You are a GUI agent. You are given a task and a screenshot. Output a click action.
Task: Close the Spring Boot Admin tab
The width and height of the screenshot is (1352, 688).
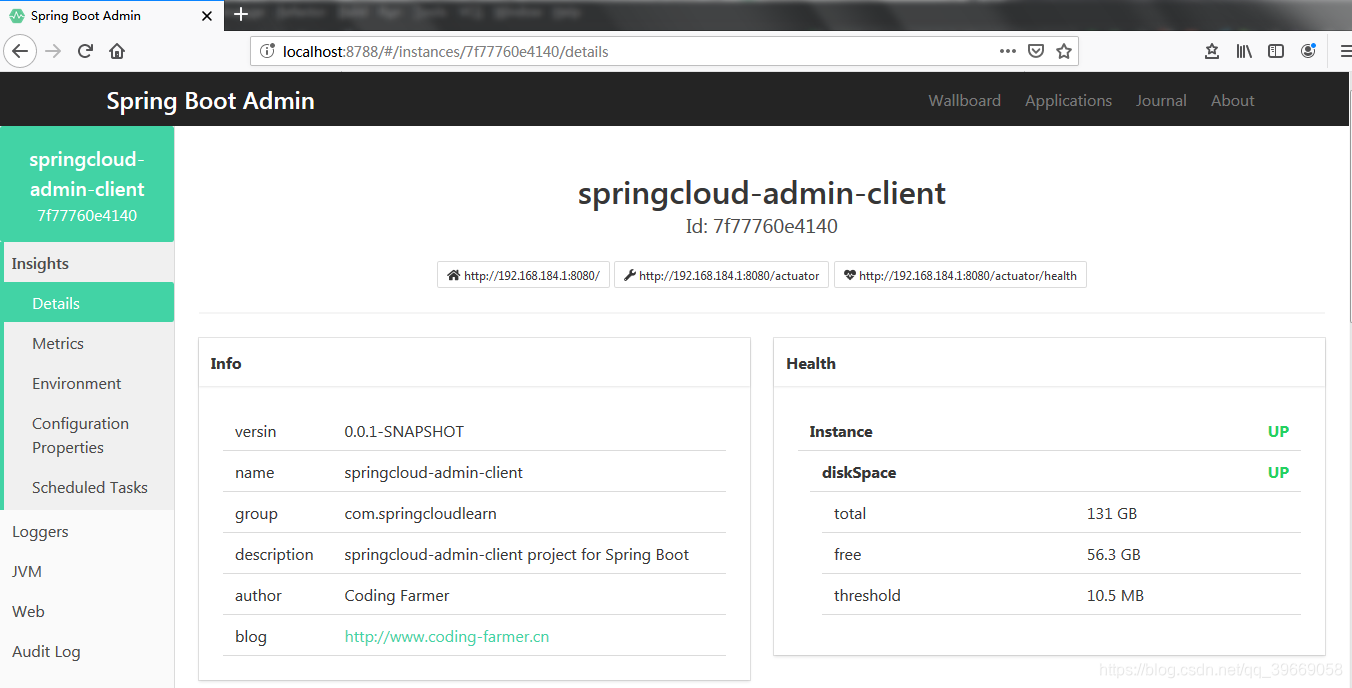click(206, 16)
